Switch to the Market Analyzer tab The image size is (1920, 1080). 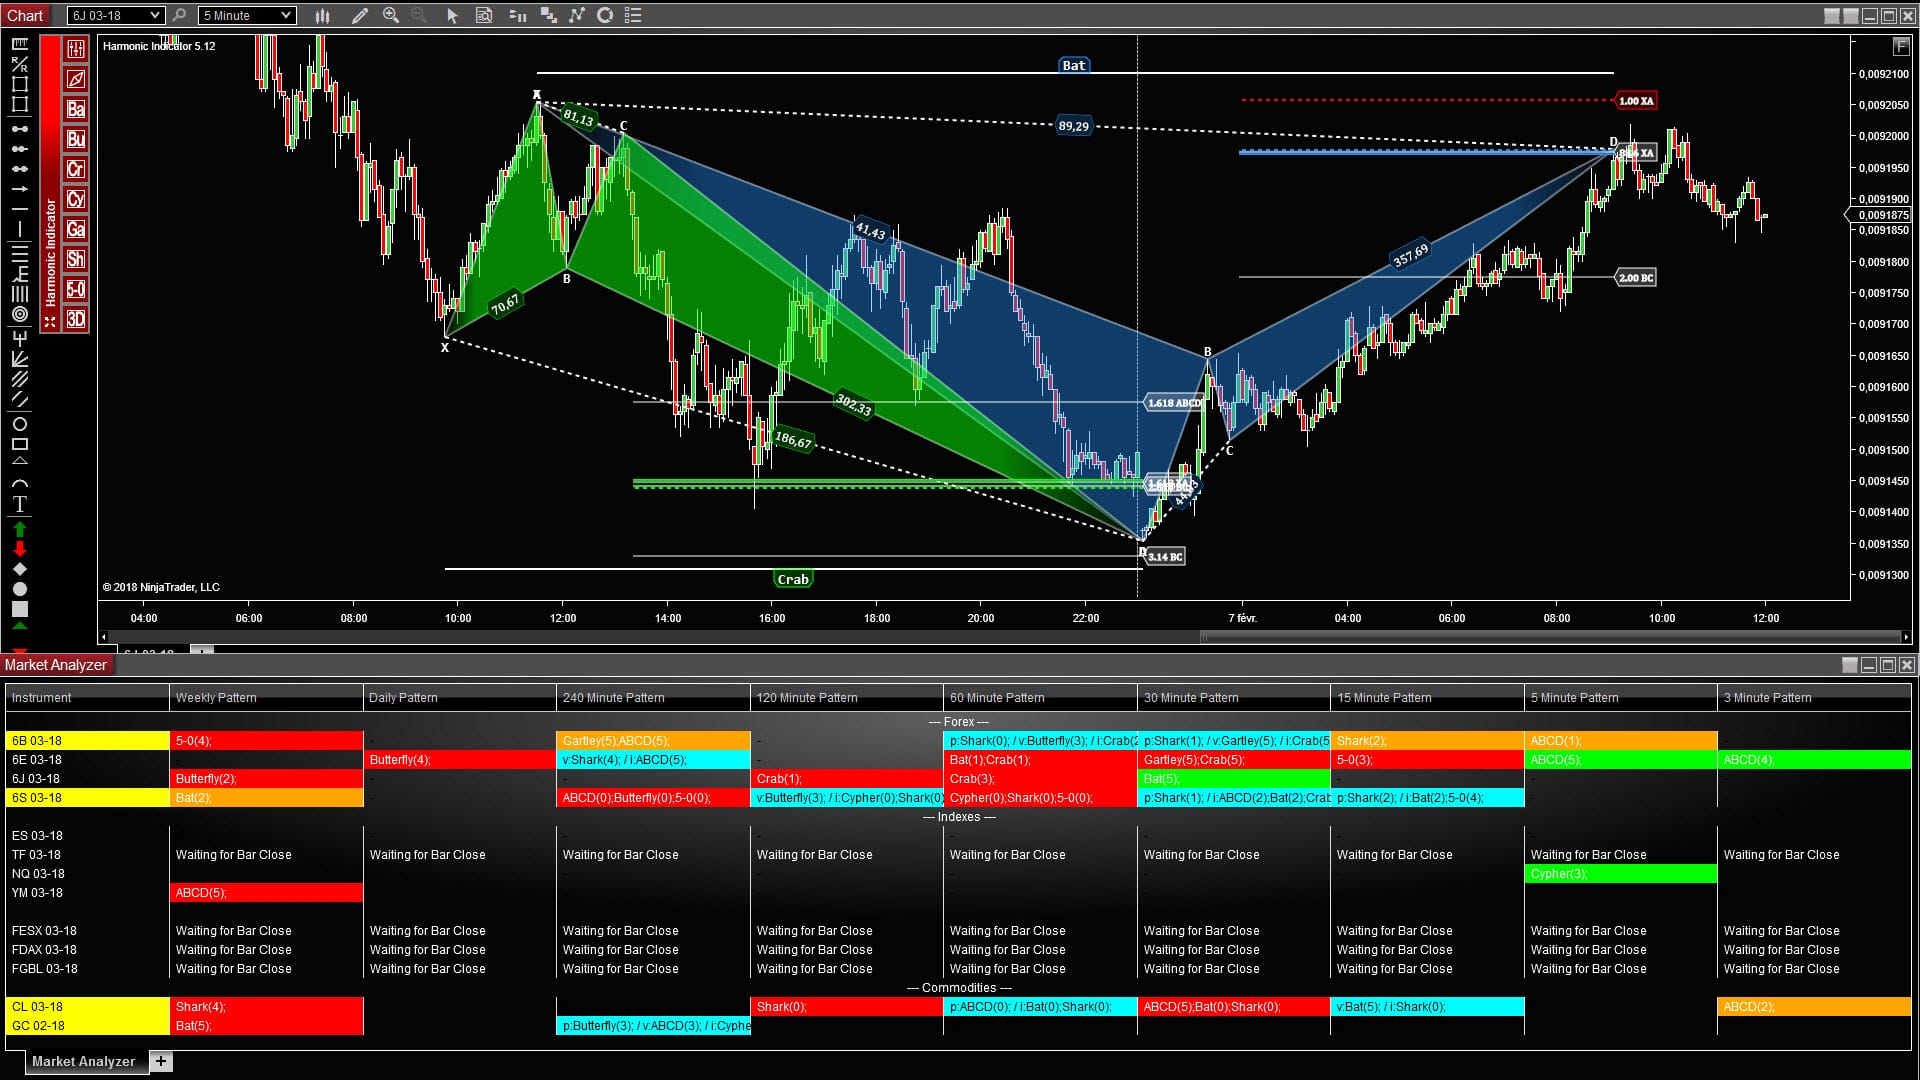84,1061
